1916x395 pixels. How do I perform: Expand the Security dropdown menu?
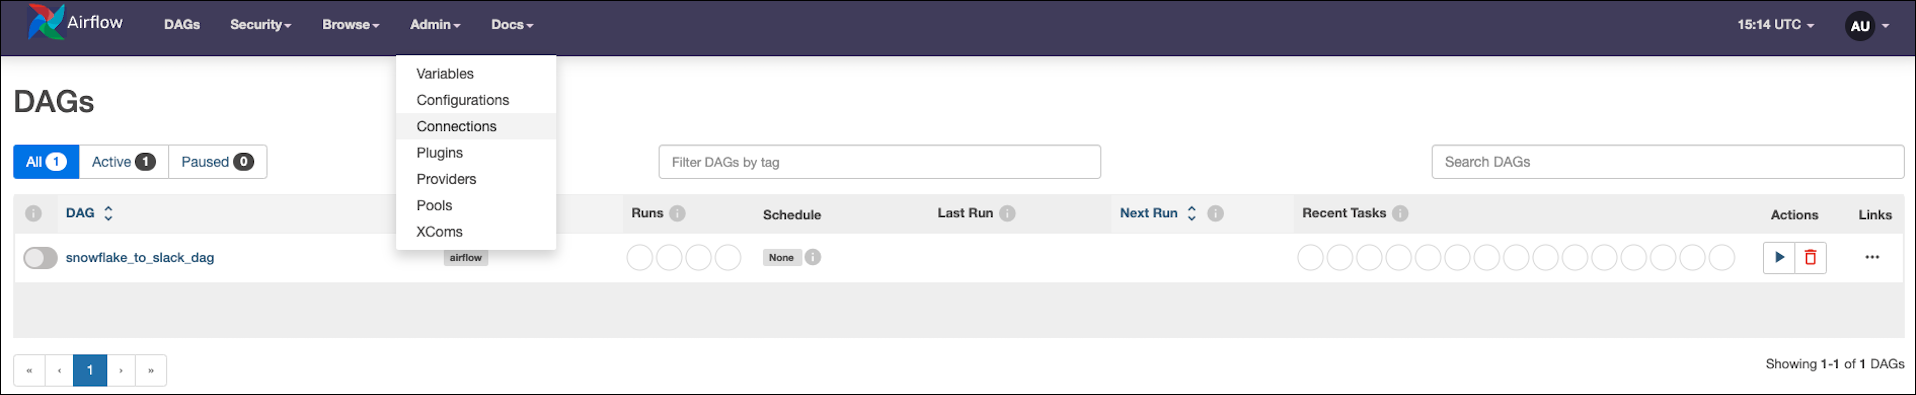click(x=260, y=25)
